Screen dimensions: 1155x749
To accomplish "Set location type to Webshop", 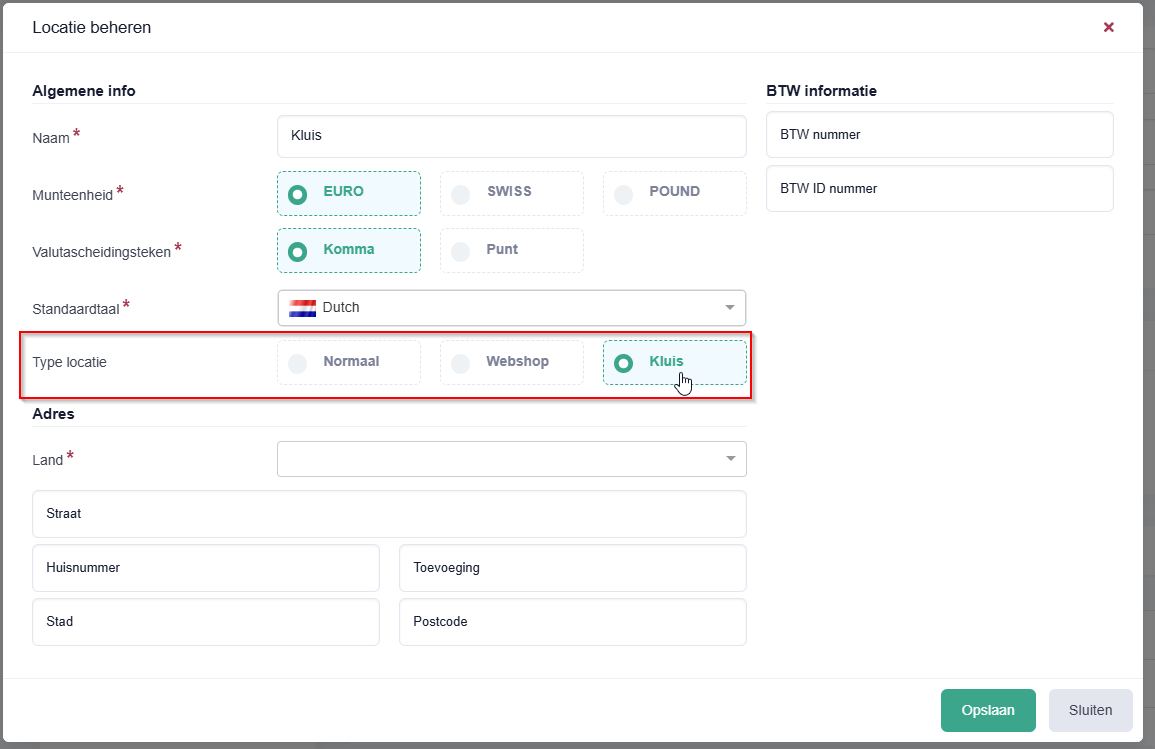I will click(511, 362).
